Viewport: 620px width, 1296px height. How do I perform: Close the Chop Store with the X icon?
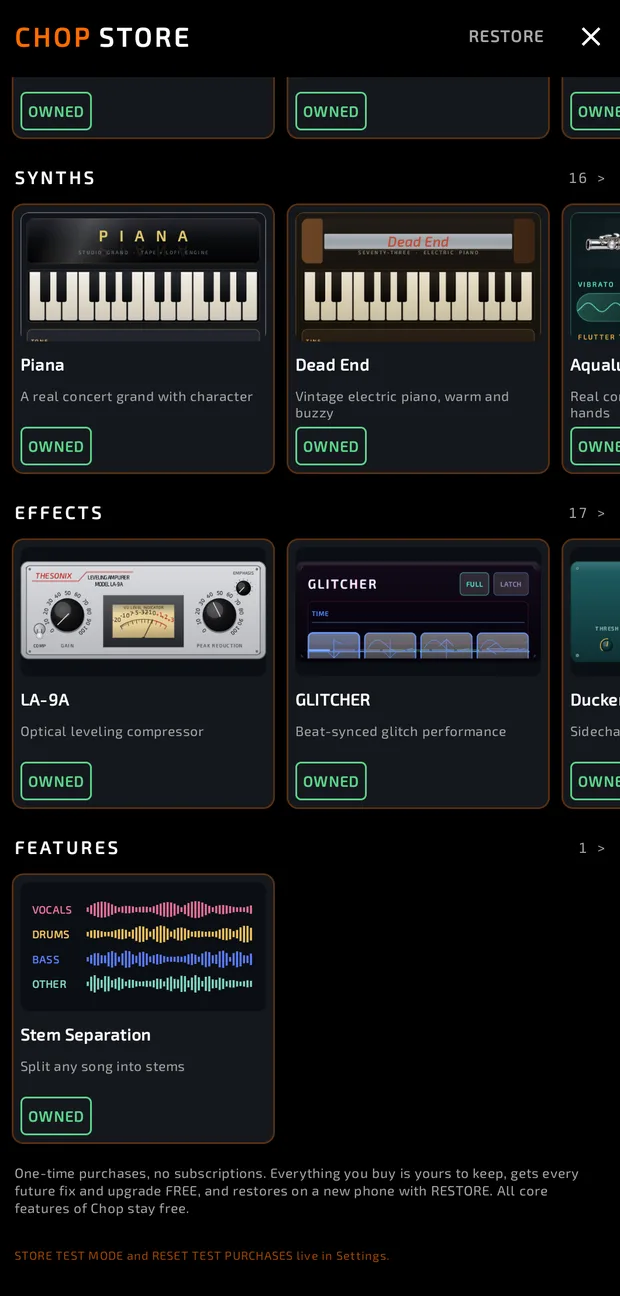(591, 37)
